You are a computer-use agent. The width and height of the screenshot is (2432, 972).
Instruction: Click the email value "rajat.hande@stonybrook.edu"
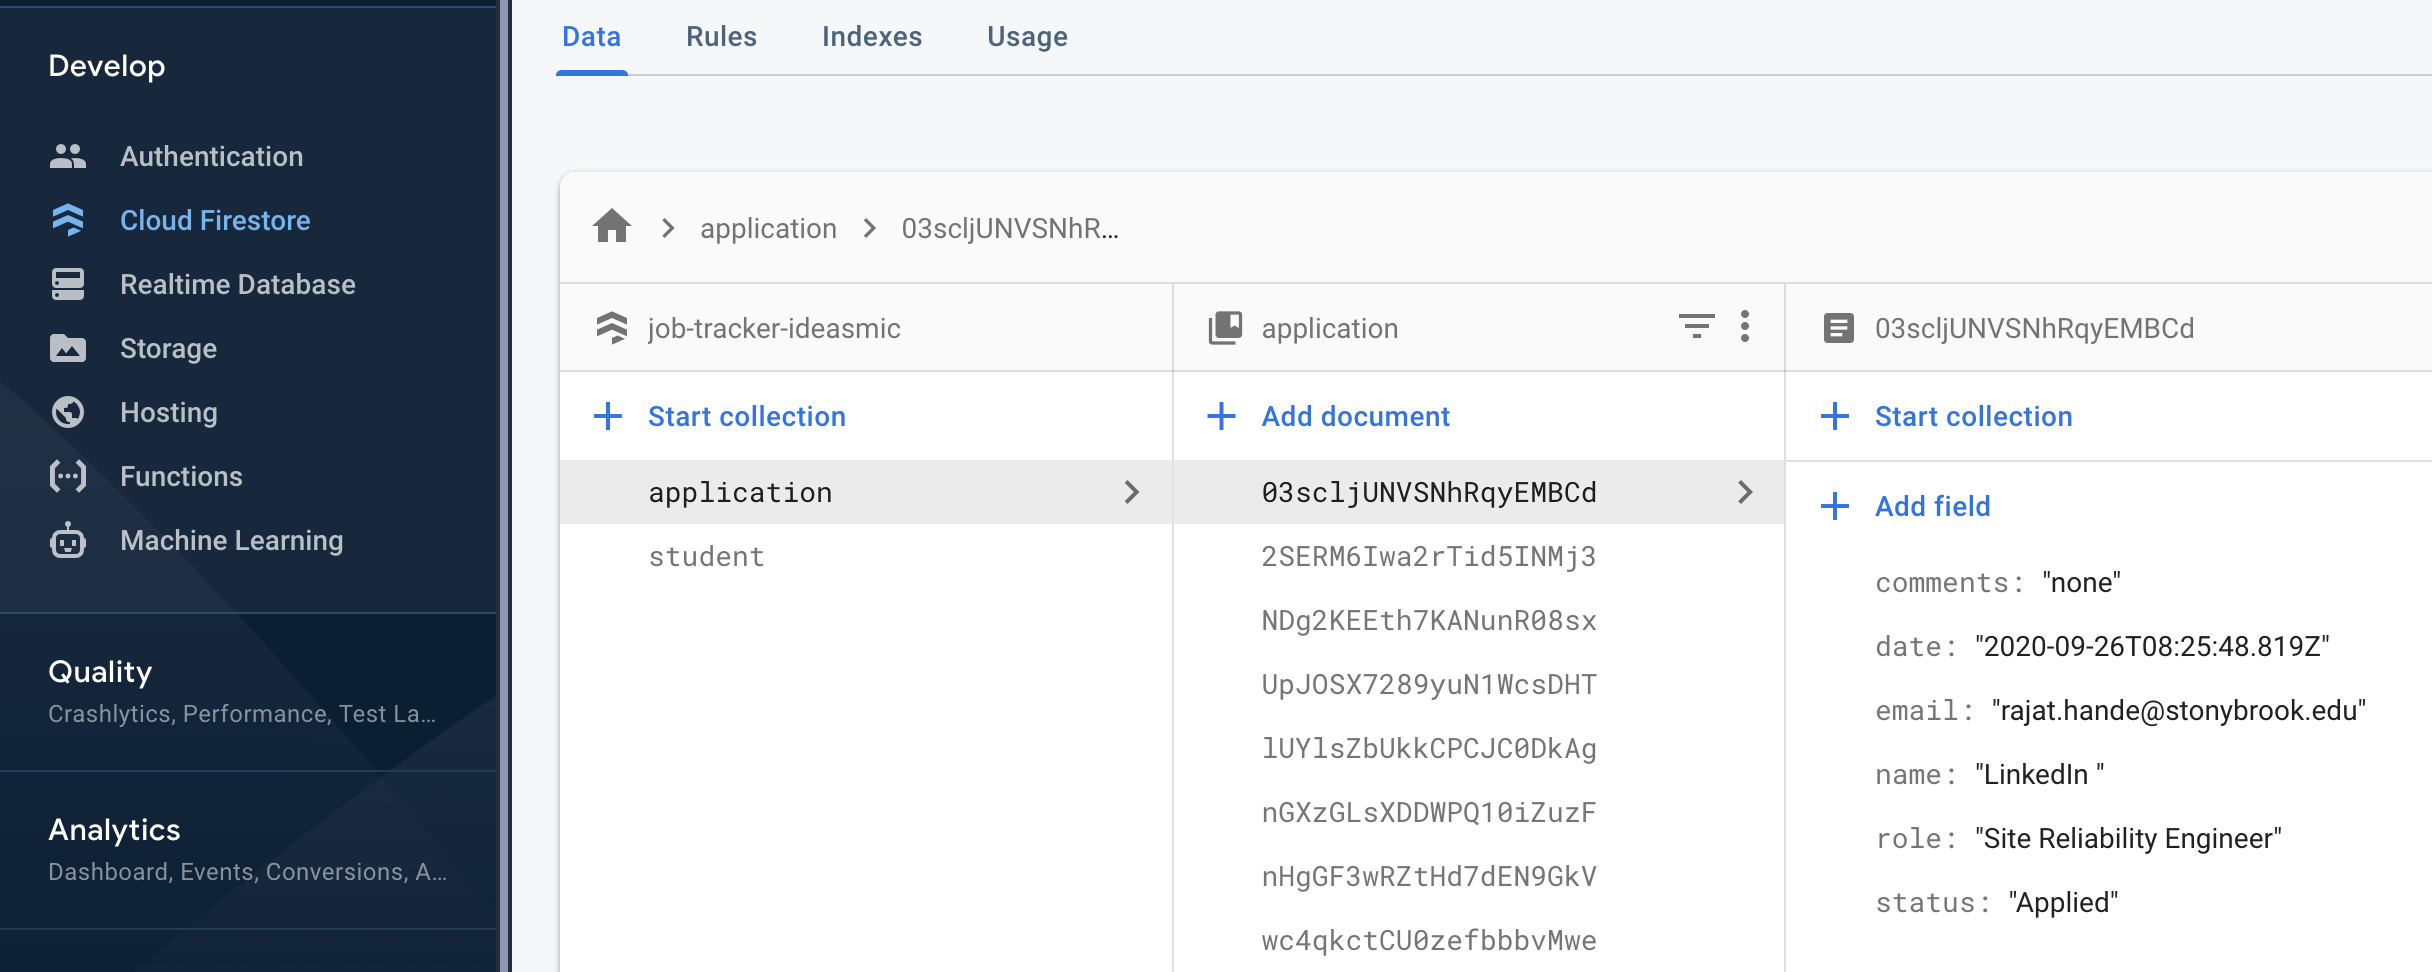point(2179,710)
